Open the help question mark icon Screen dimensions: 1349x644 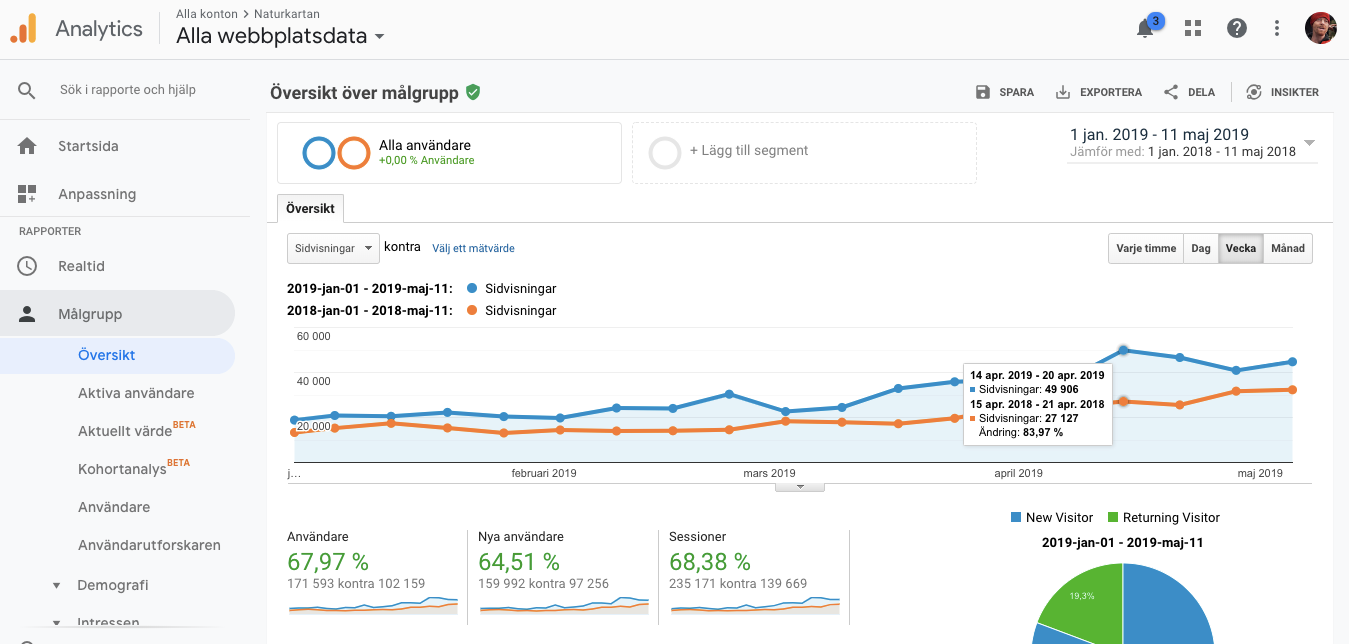pos(1237,28)
